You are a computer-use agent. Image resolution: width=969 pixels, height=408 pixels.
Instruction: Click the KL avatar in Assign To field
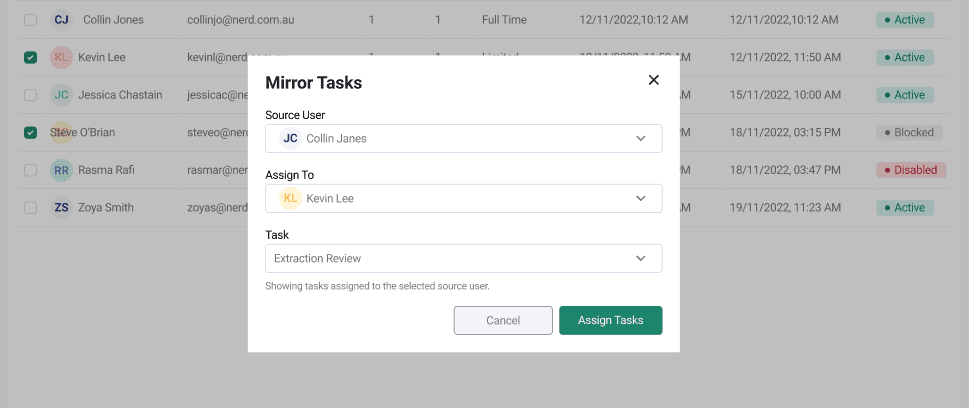[290, 198]
